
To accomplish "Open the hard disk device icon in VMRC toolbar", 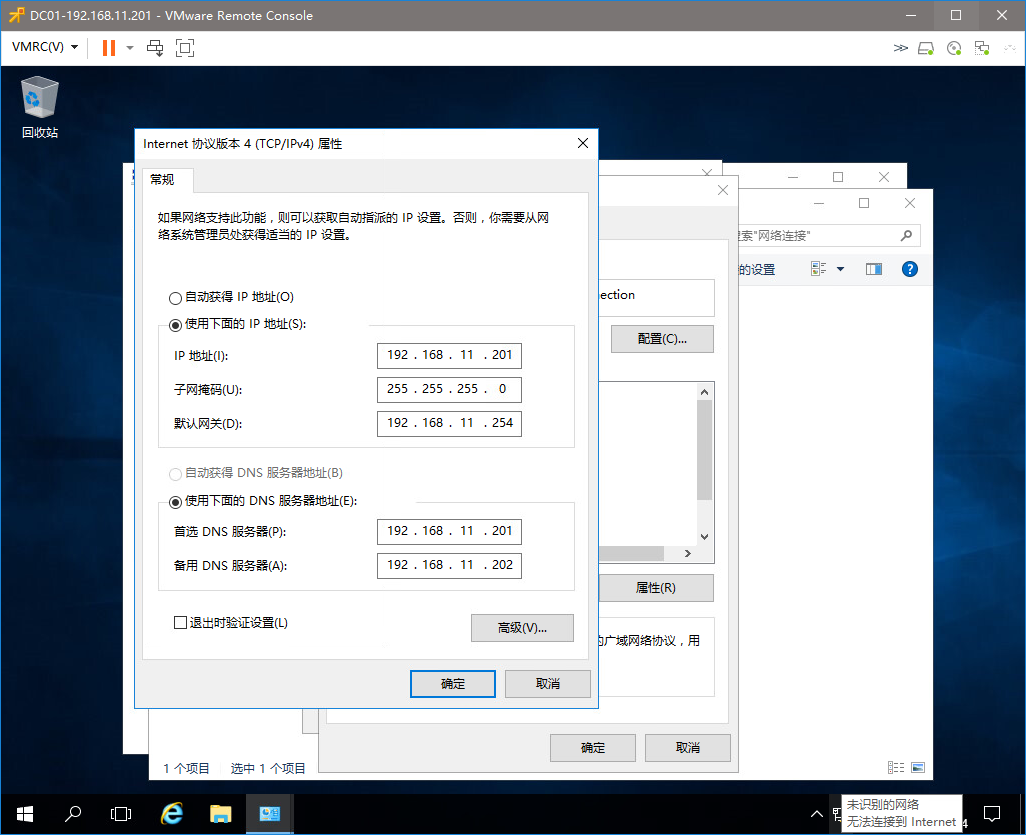I will [926, 48].
